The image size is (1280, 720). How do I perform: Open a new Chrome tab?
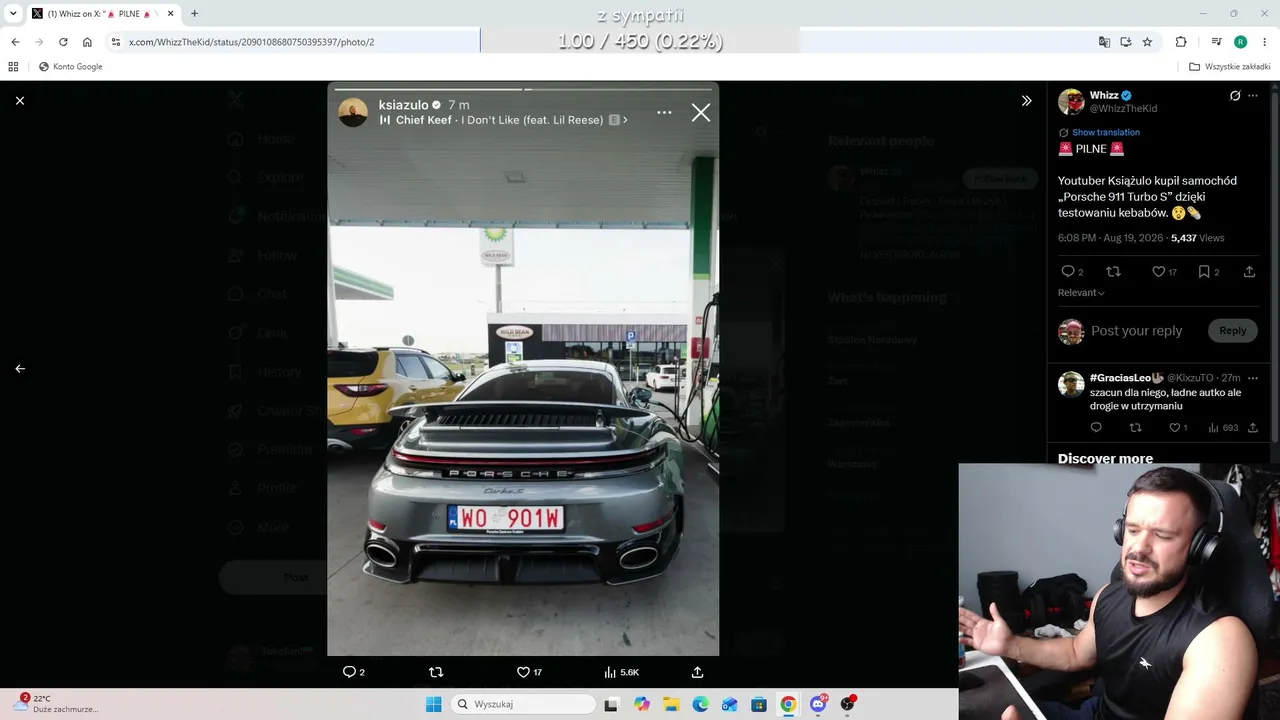194,14
